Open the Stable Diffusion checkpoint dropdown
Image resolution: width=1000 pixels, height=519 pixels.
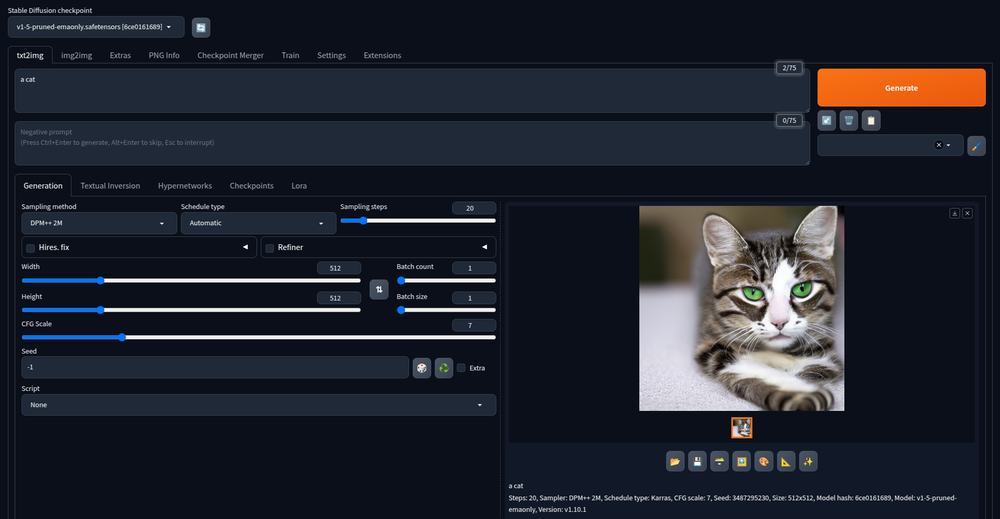click(x=96, y=27)
